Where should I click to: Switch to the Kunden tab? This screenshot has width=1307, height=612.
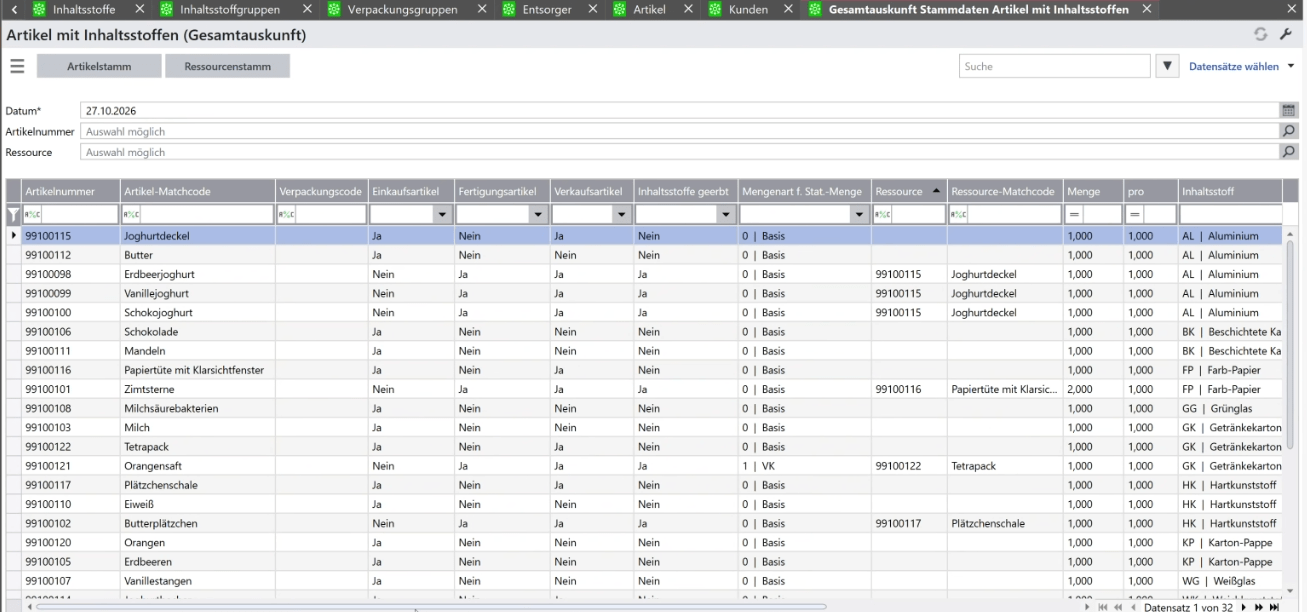(x=746, y=9)
